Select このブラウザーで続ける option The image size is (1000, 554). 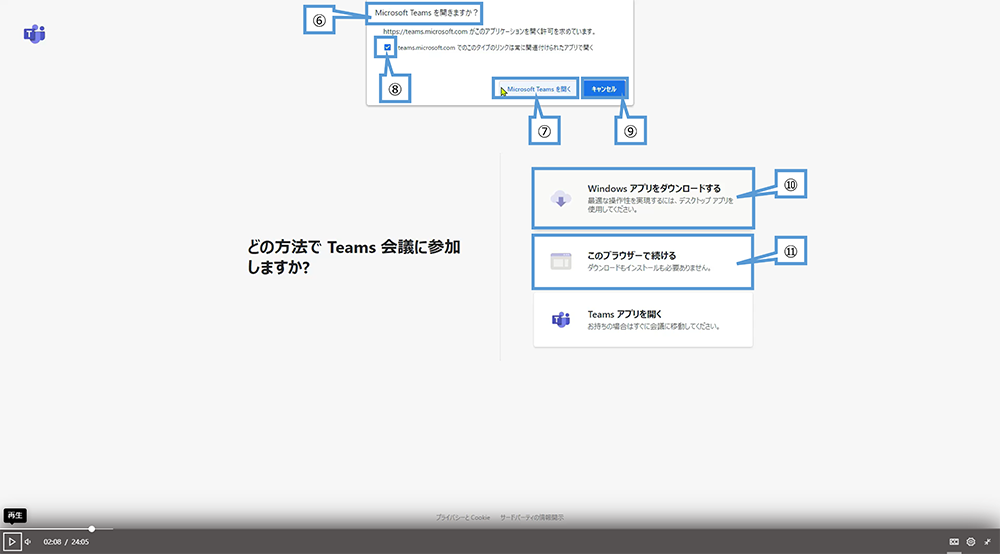tap(643, 261)
